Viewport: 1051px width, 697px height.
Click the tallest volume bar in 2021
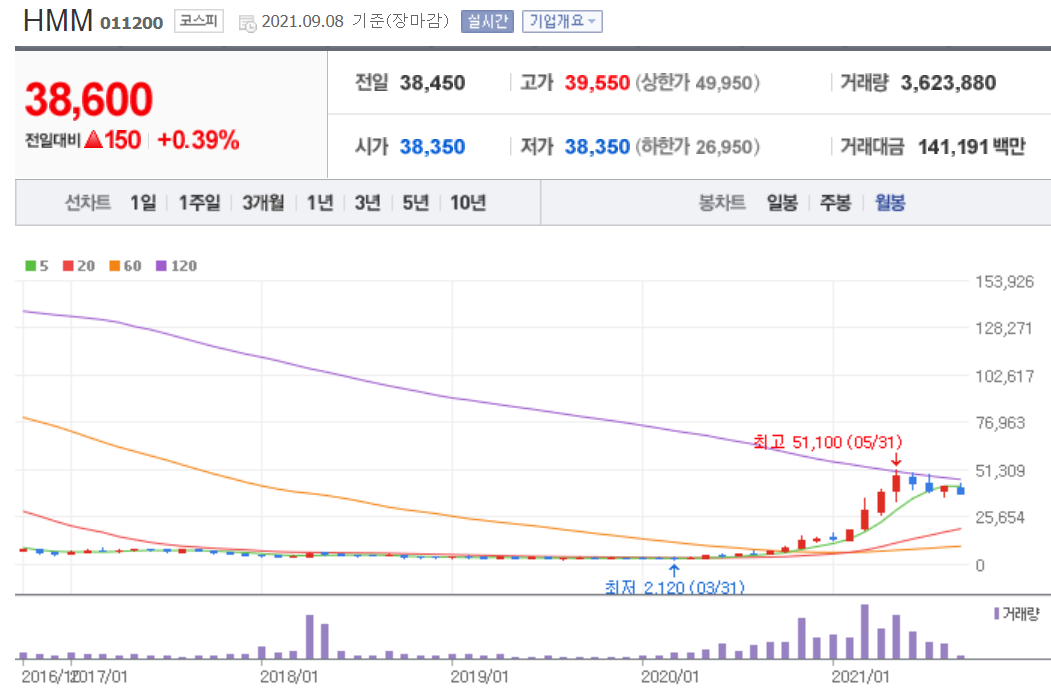point(865,631)
